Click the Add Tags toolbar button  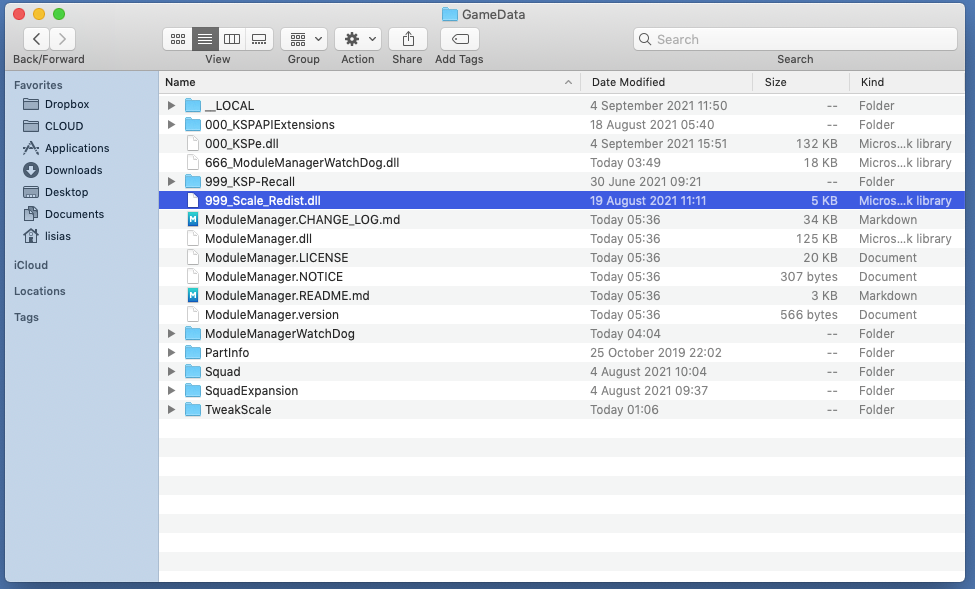coord(460,39)
